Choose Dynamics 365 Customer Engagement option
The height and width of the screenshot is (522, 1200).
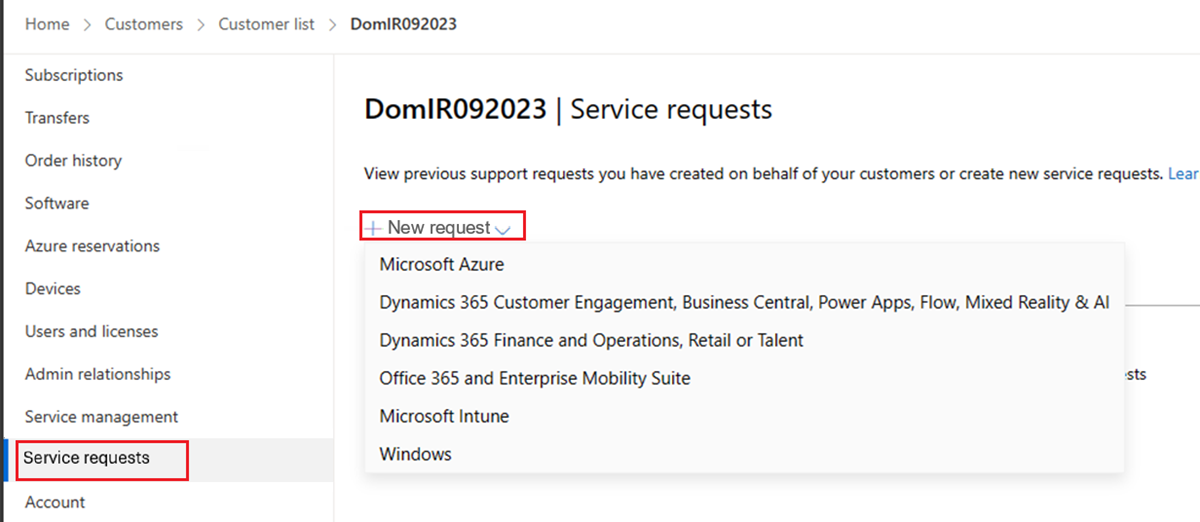click(x=744, y=303)
